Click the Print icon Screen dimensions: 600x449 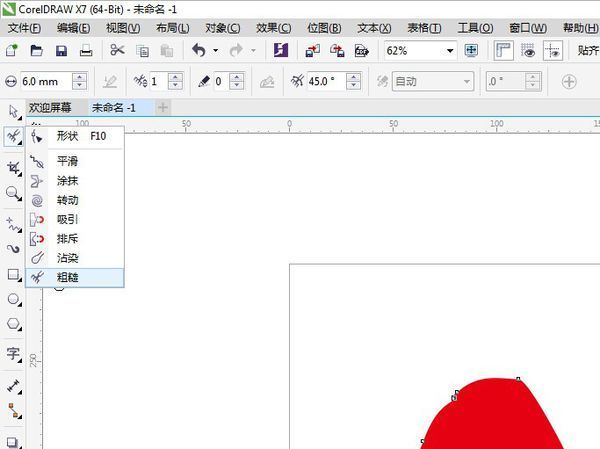87,50
